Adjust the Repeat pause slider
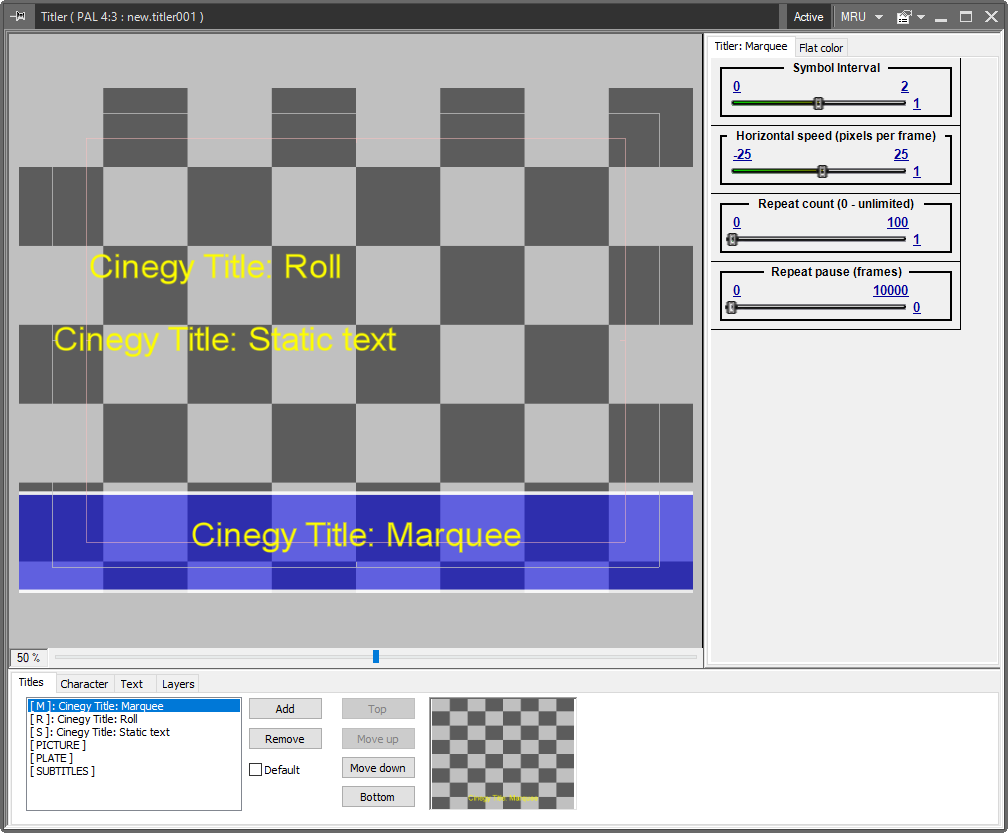 731,307
